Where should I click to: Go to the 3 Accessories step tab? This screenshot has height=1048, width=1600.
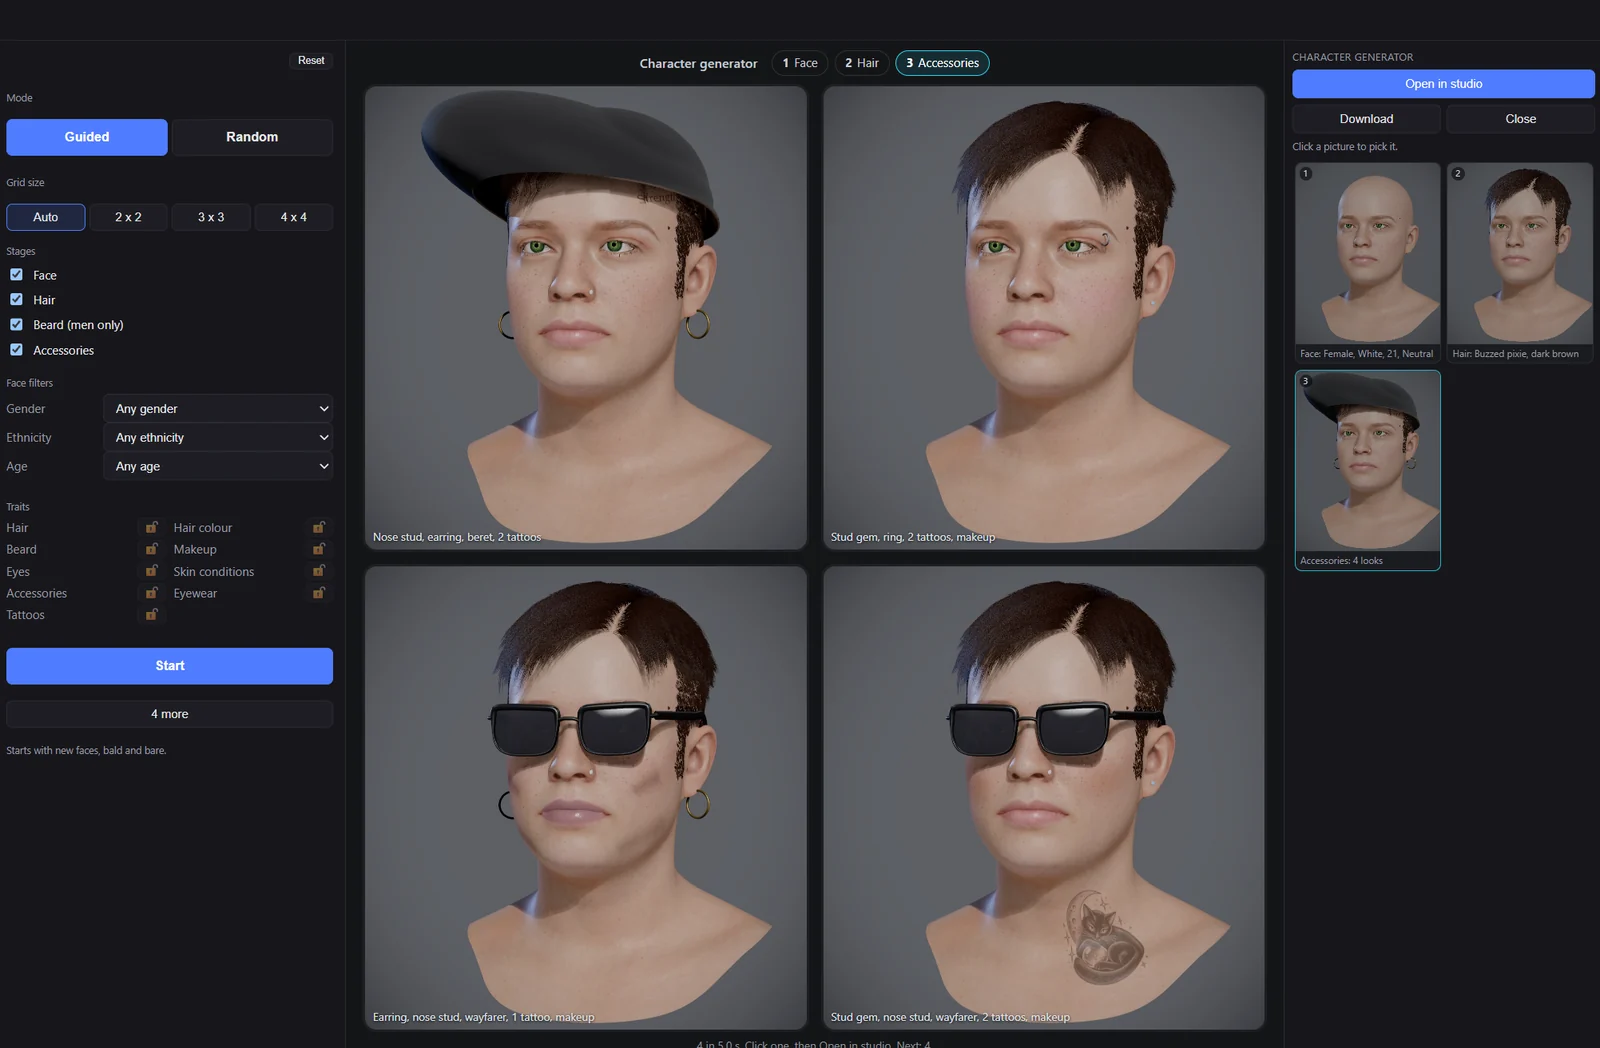942,63
